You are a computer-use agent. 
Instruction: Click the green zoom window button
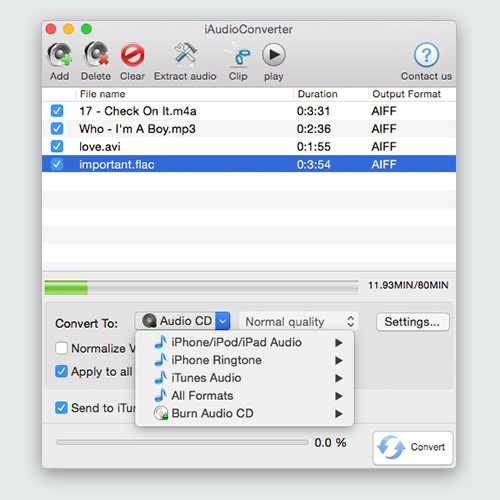click(x=86, y=29)
